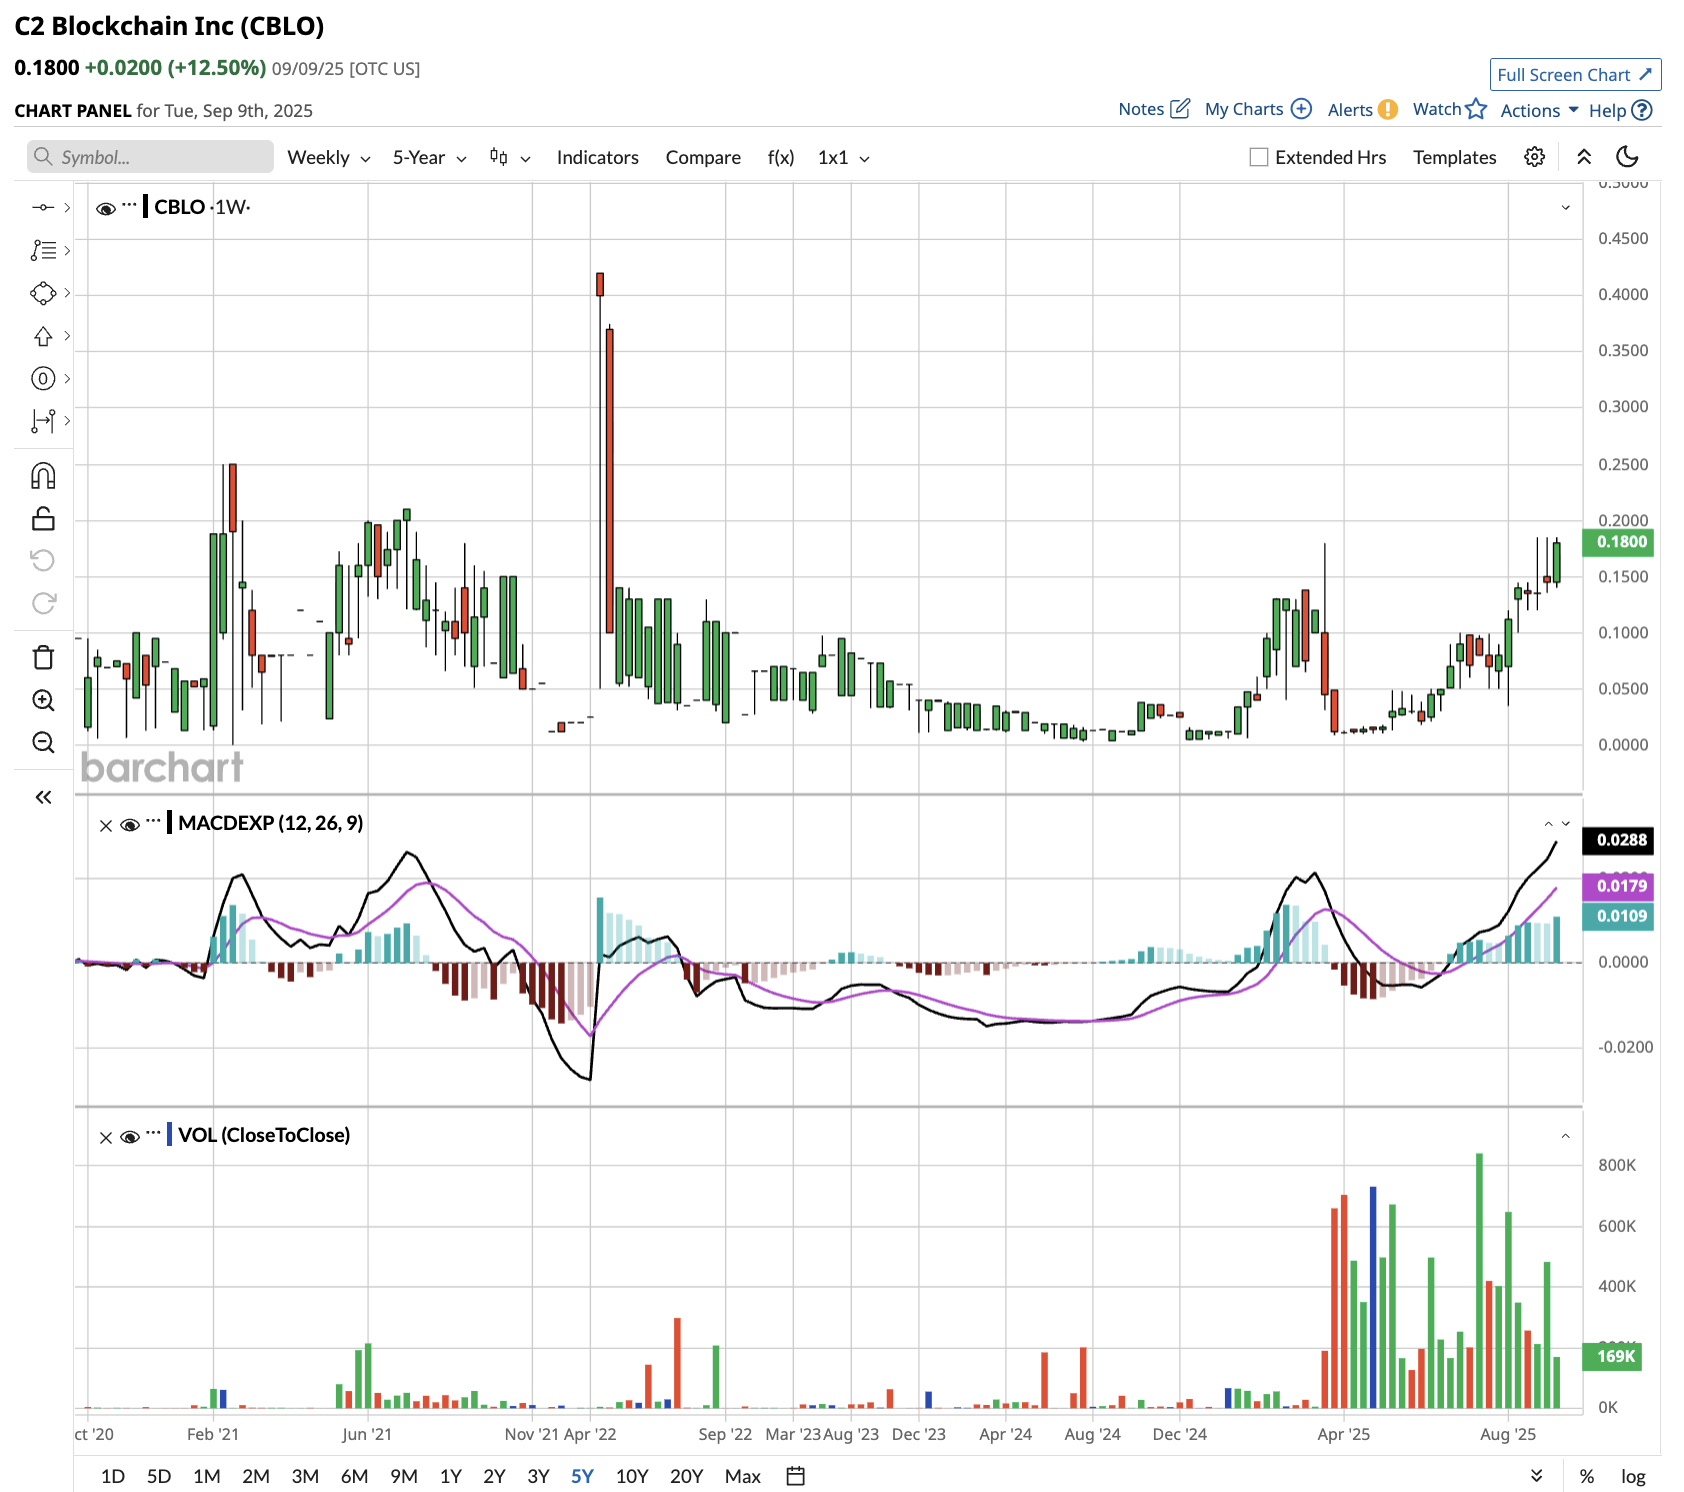Image resolution: width=1684 pixels, height=1492 pixels.
Task: Open the 1x1 grid layout dropdown
Action: [x=844, y=157]
